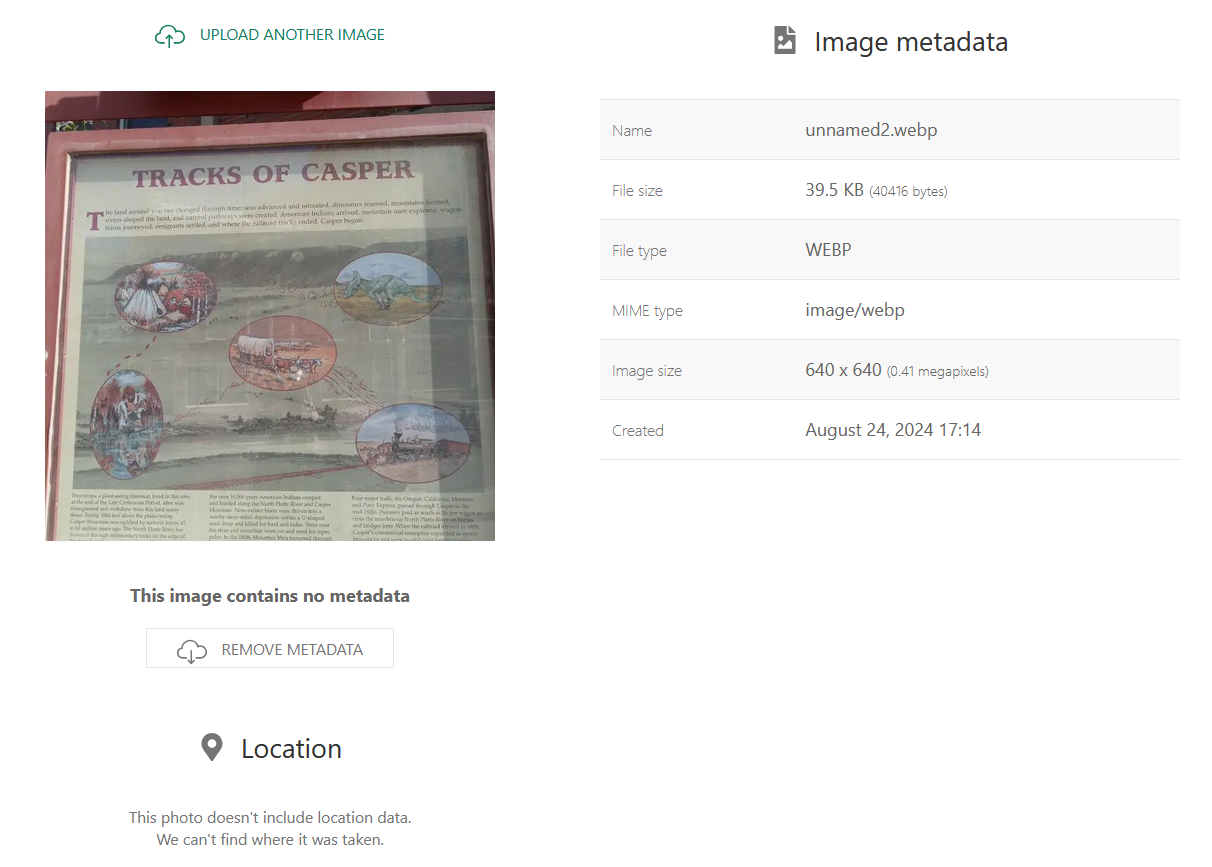
Task: Click the Remove Metadata button
Action: pos(270,648)
